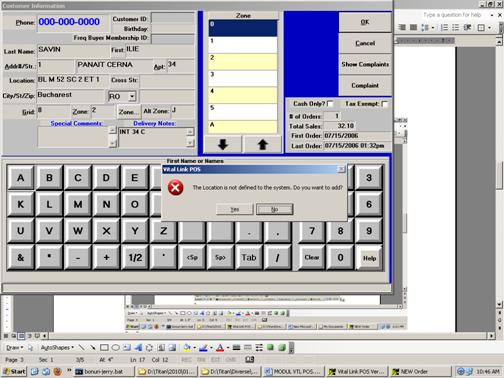
Task: Open the AutoShapes dropdown menu
Action: coord(57,348)
